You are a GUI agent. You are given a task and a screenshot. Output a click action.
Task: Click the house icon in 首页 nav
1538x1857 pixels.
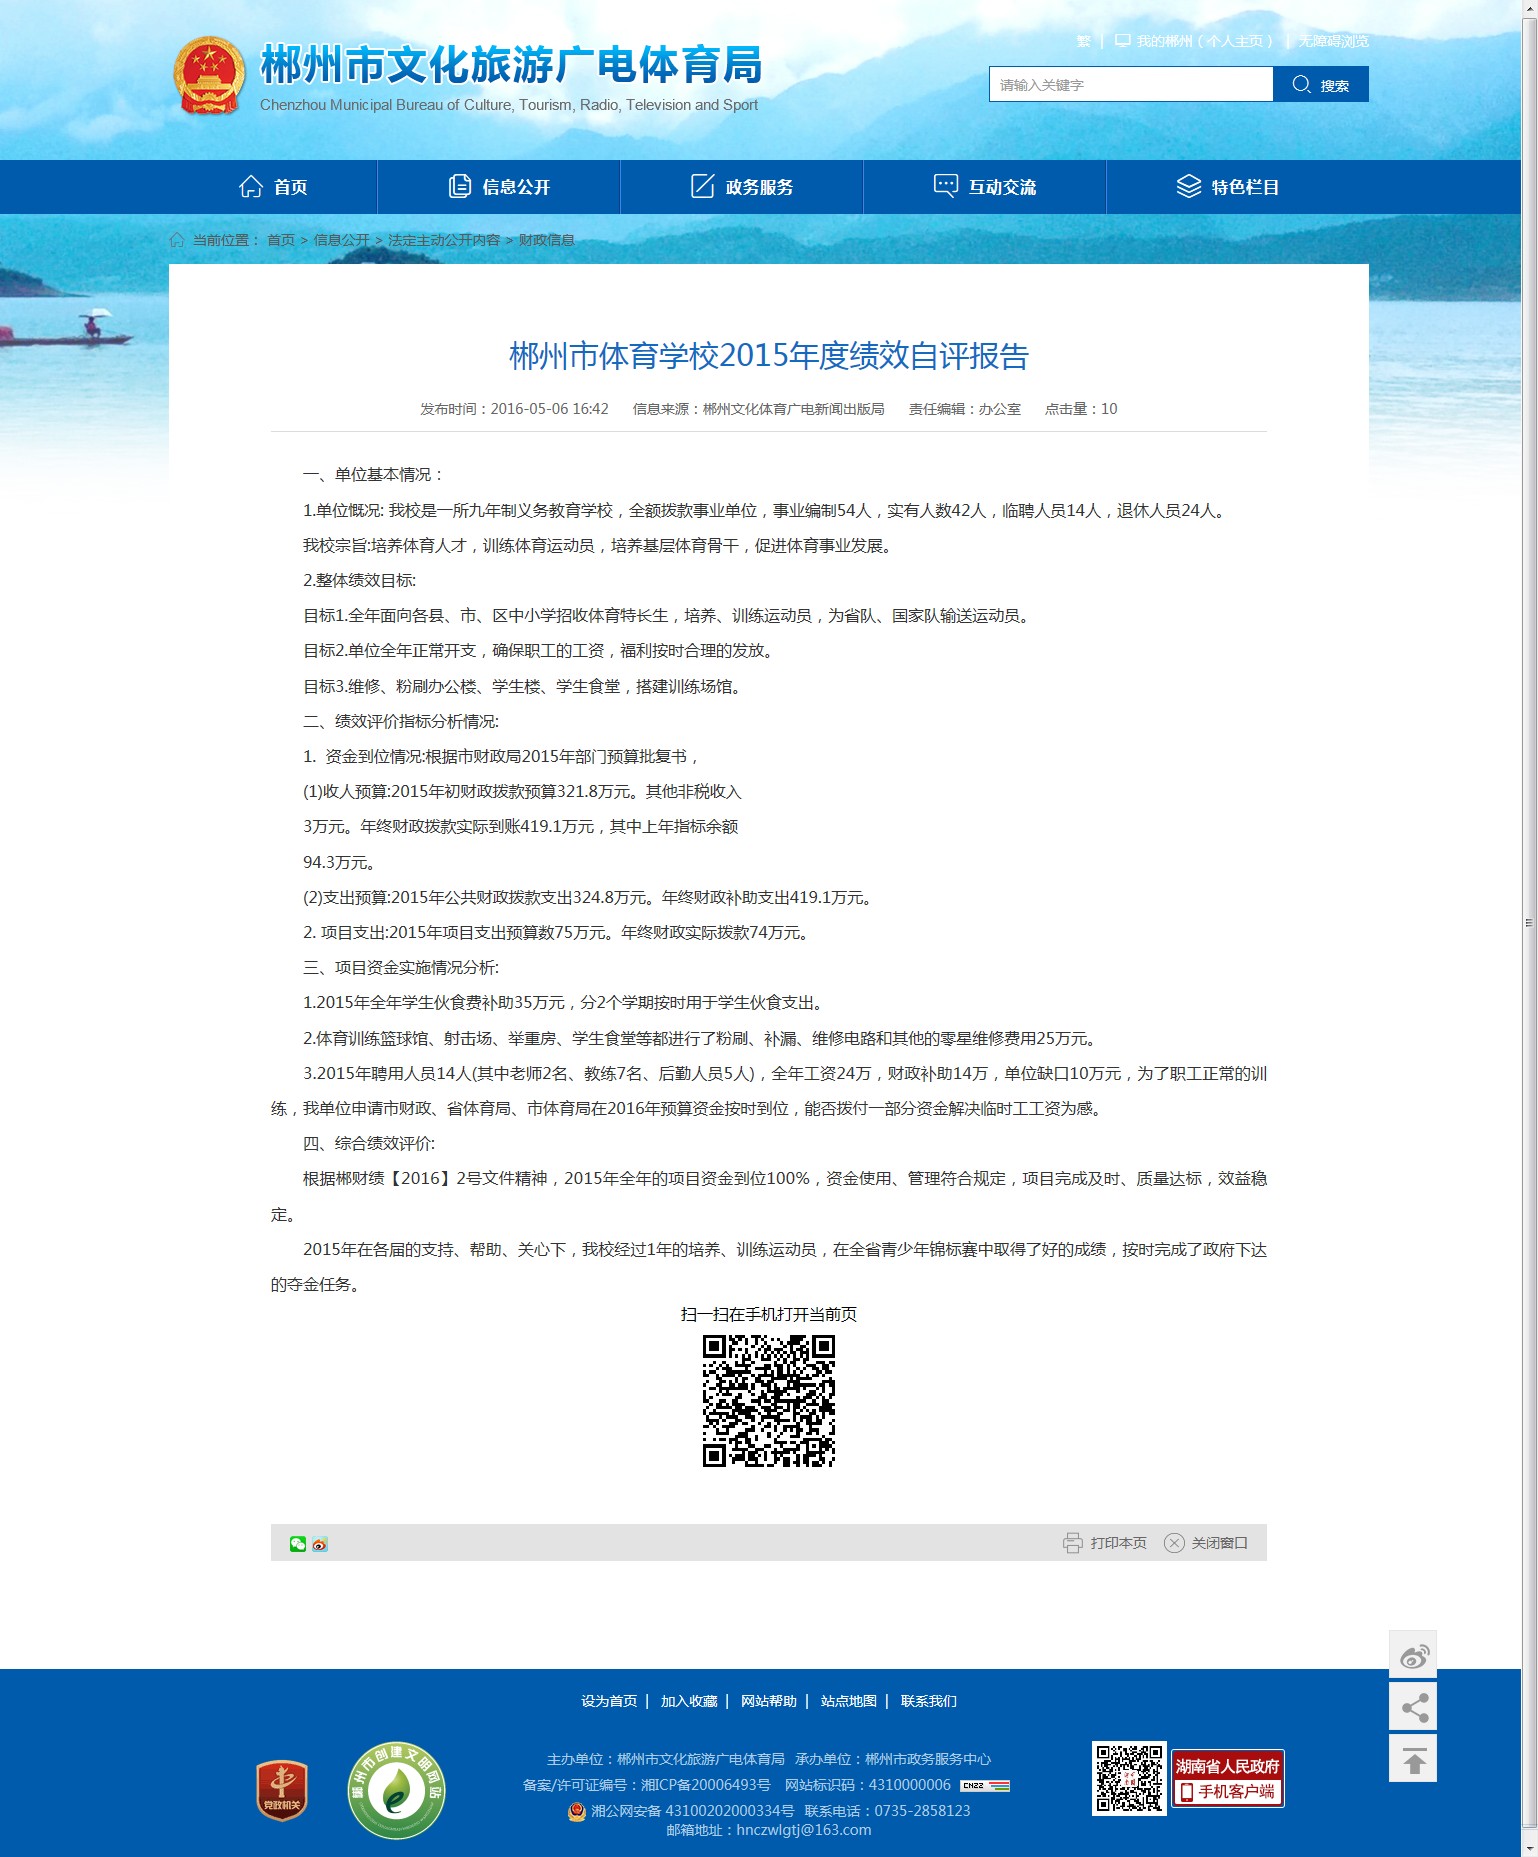251,186
